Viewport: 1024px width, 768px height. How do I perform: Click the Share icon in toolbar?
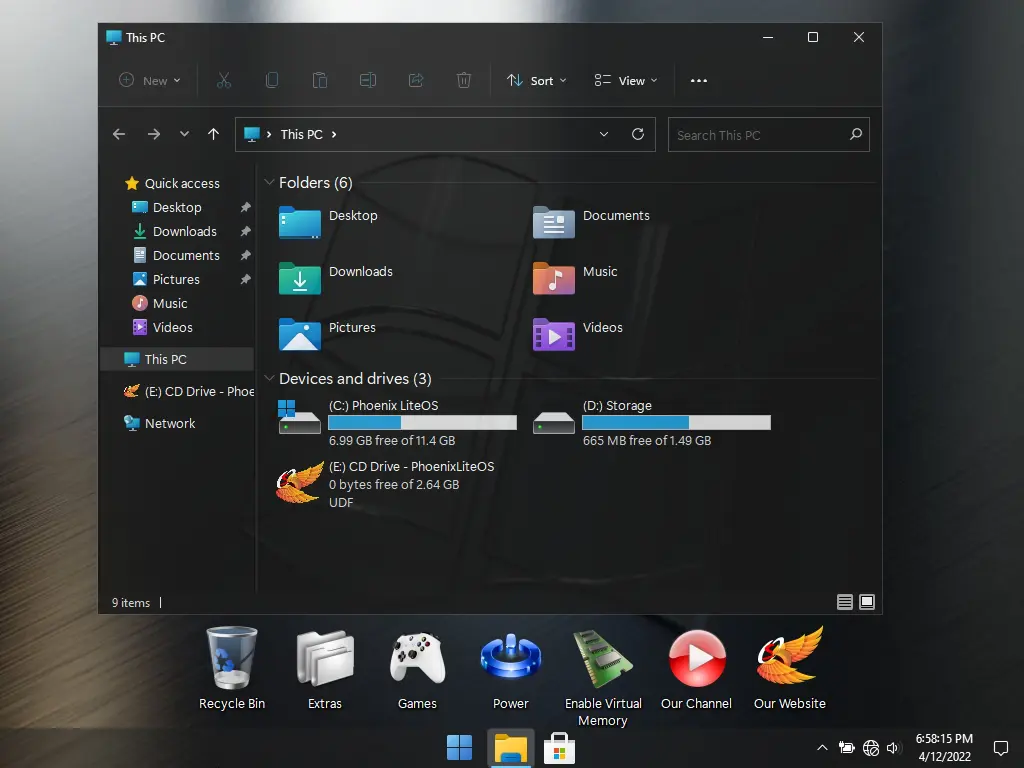[x=416, y=80]
